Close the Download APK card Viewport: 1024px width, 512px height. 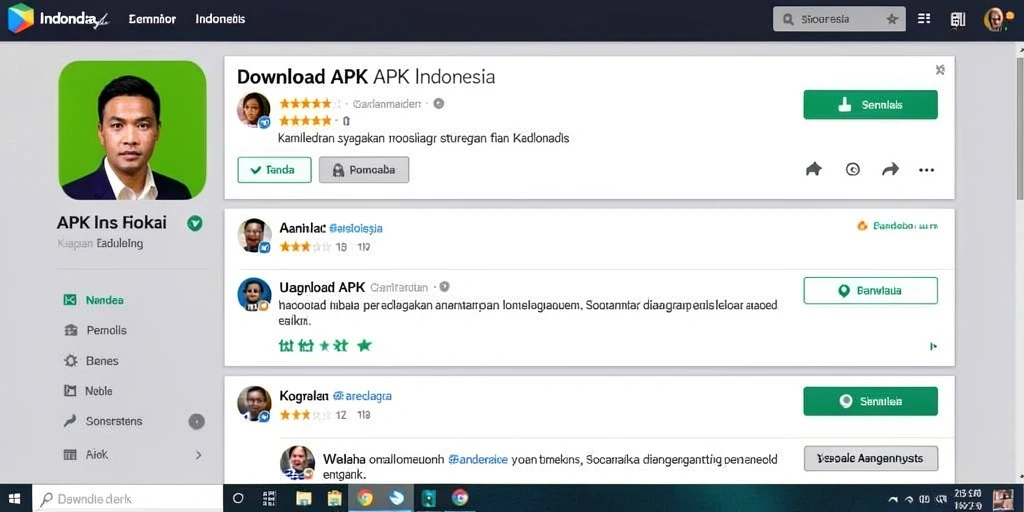(x=940, y=70)
